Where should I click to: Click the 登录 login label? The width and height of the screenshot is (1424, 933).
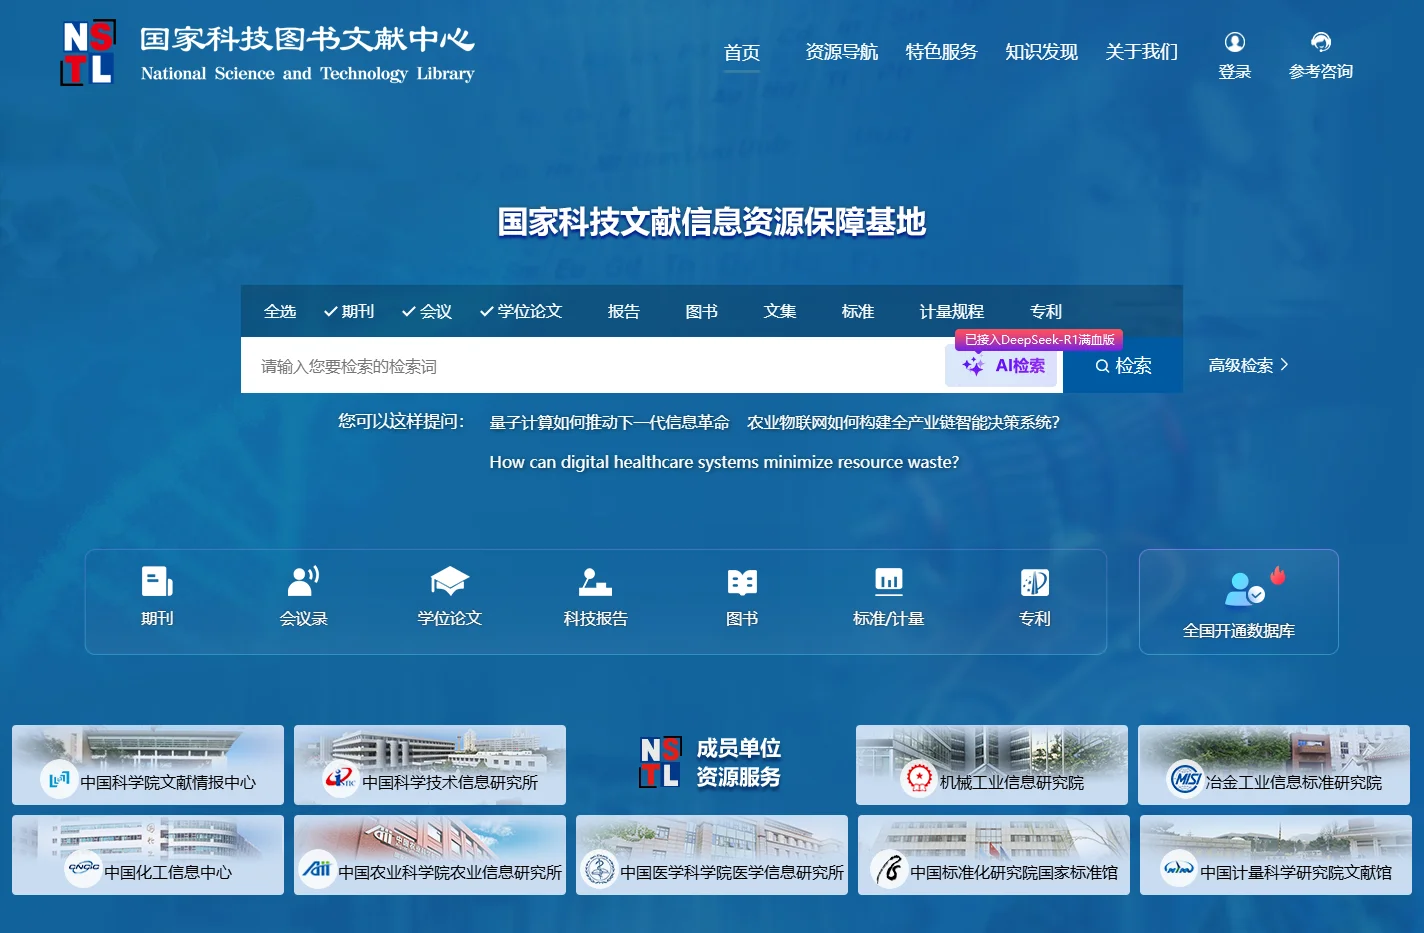coord(1235,72)
